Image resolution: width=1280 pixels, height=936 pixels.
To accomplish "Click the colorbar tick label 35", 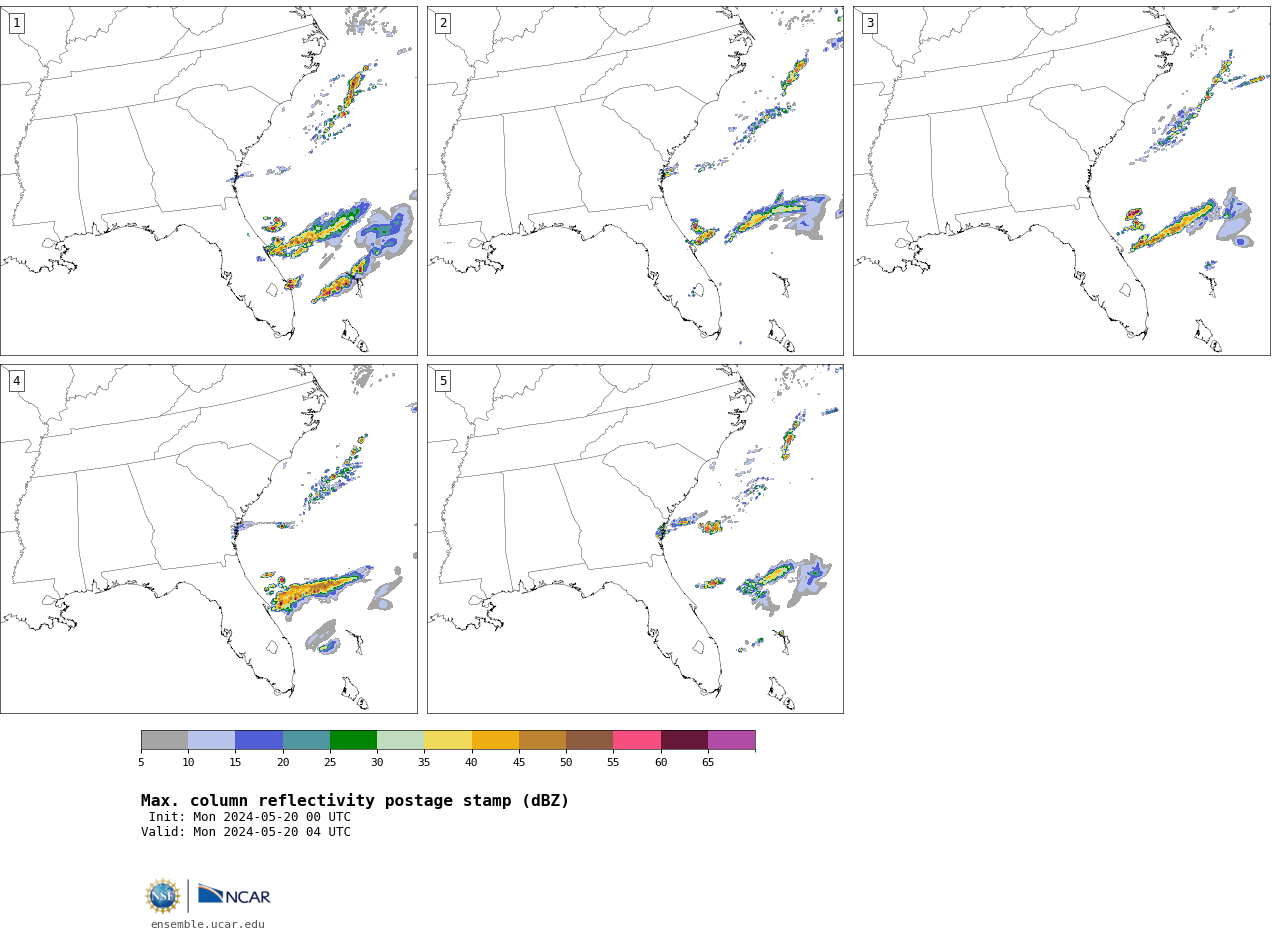I will (424, 763).
